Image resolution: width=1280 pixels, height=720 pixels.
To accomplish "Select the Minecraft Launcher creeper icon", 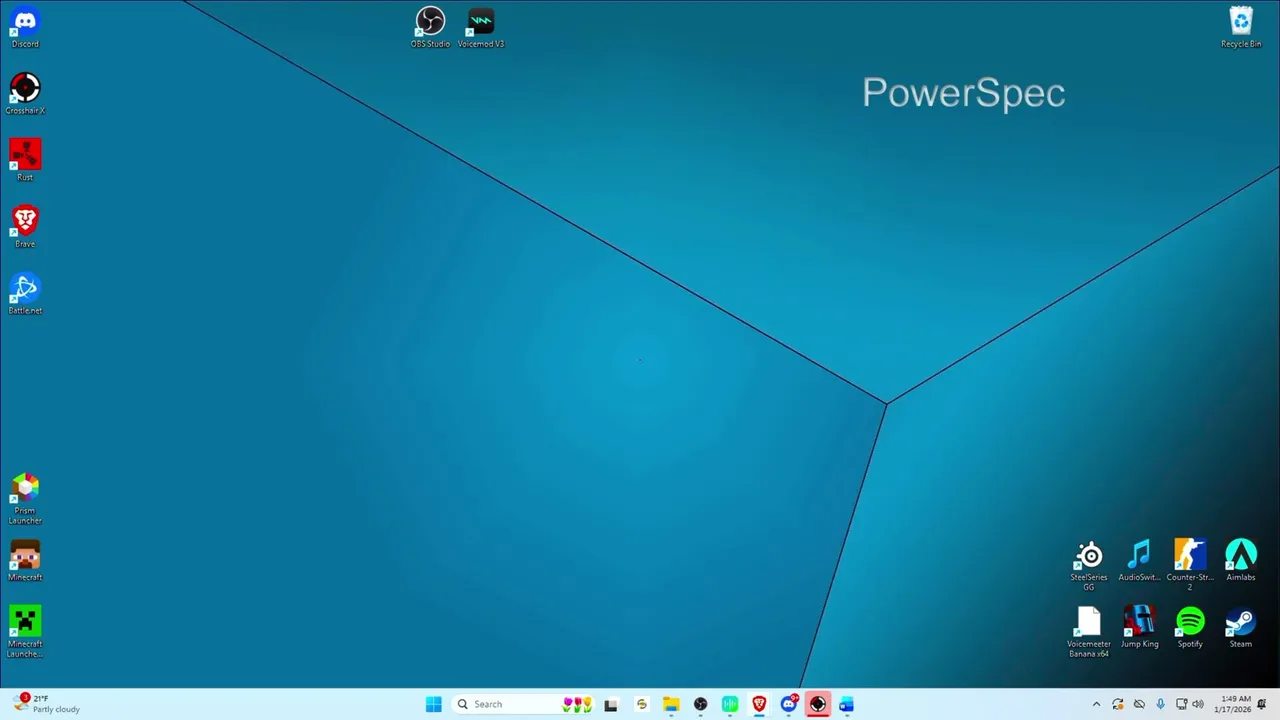I will [25, 632].
